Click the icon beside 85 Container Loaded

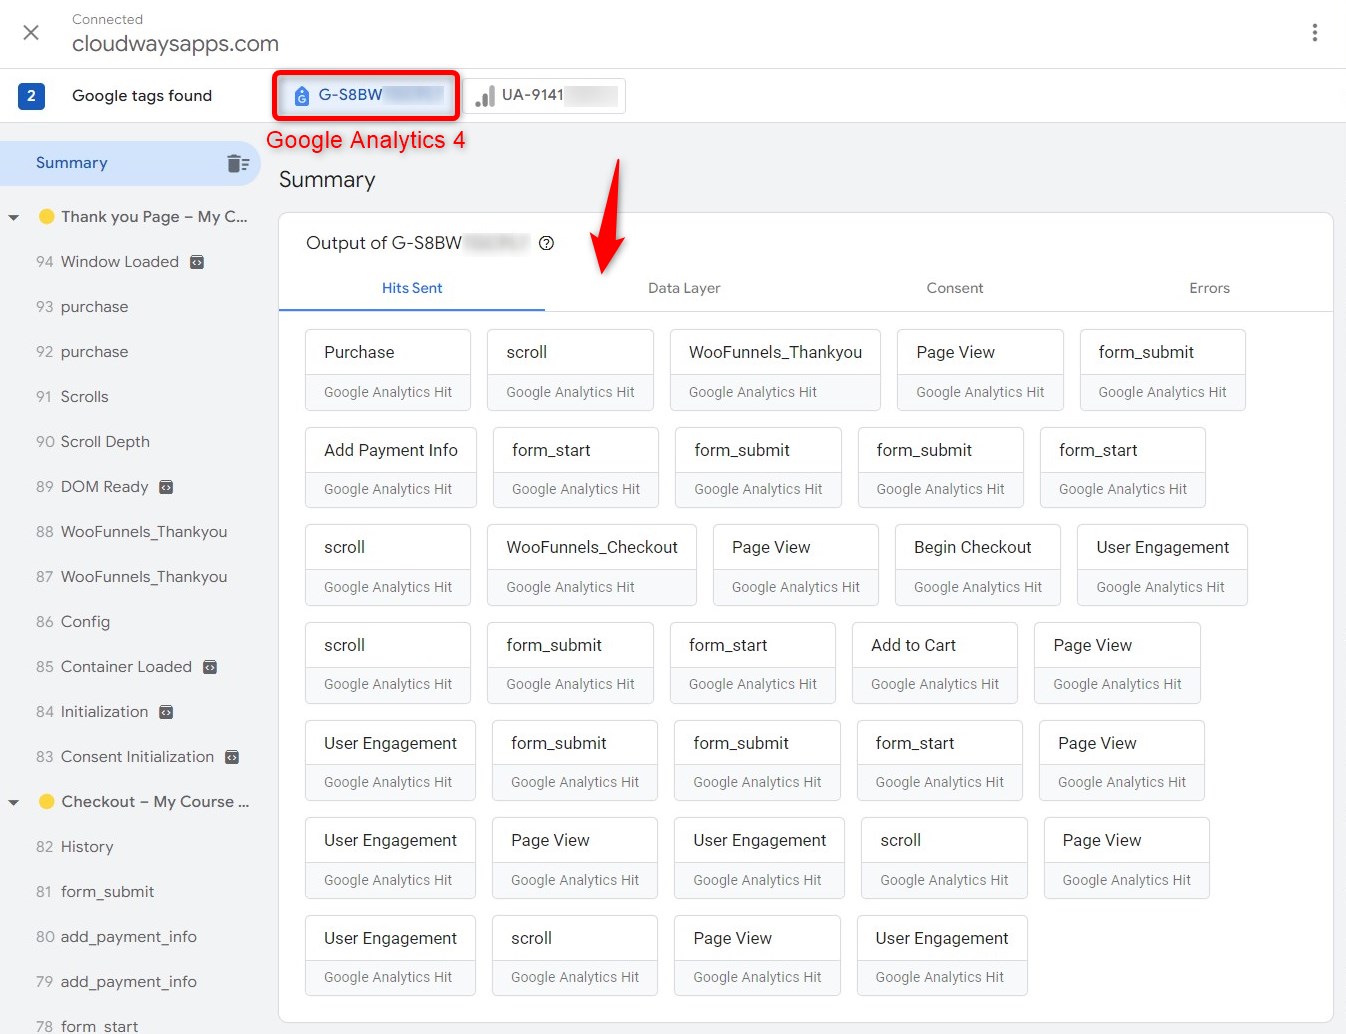(210, 666)
